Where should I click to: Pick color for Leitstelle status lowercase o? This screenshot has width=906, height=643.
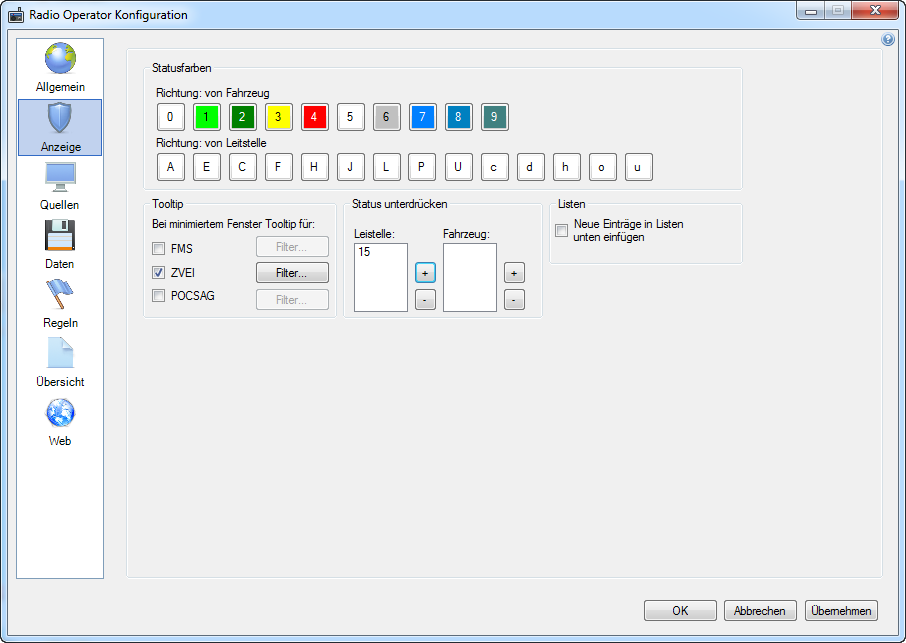pyautogui.click(x=603, y=167)
